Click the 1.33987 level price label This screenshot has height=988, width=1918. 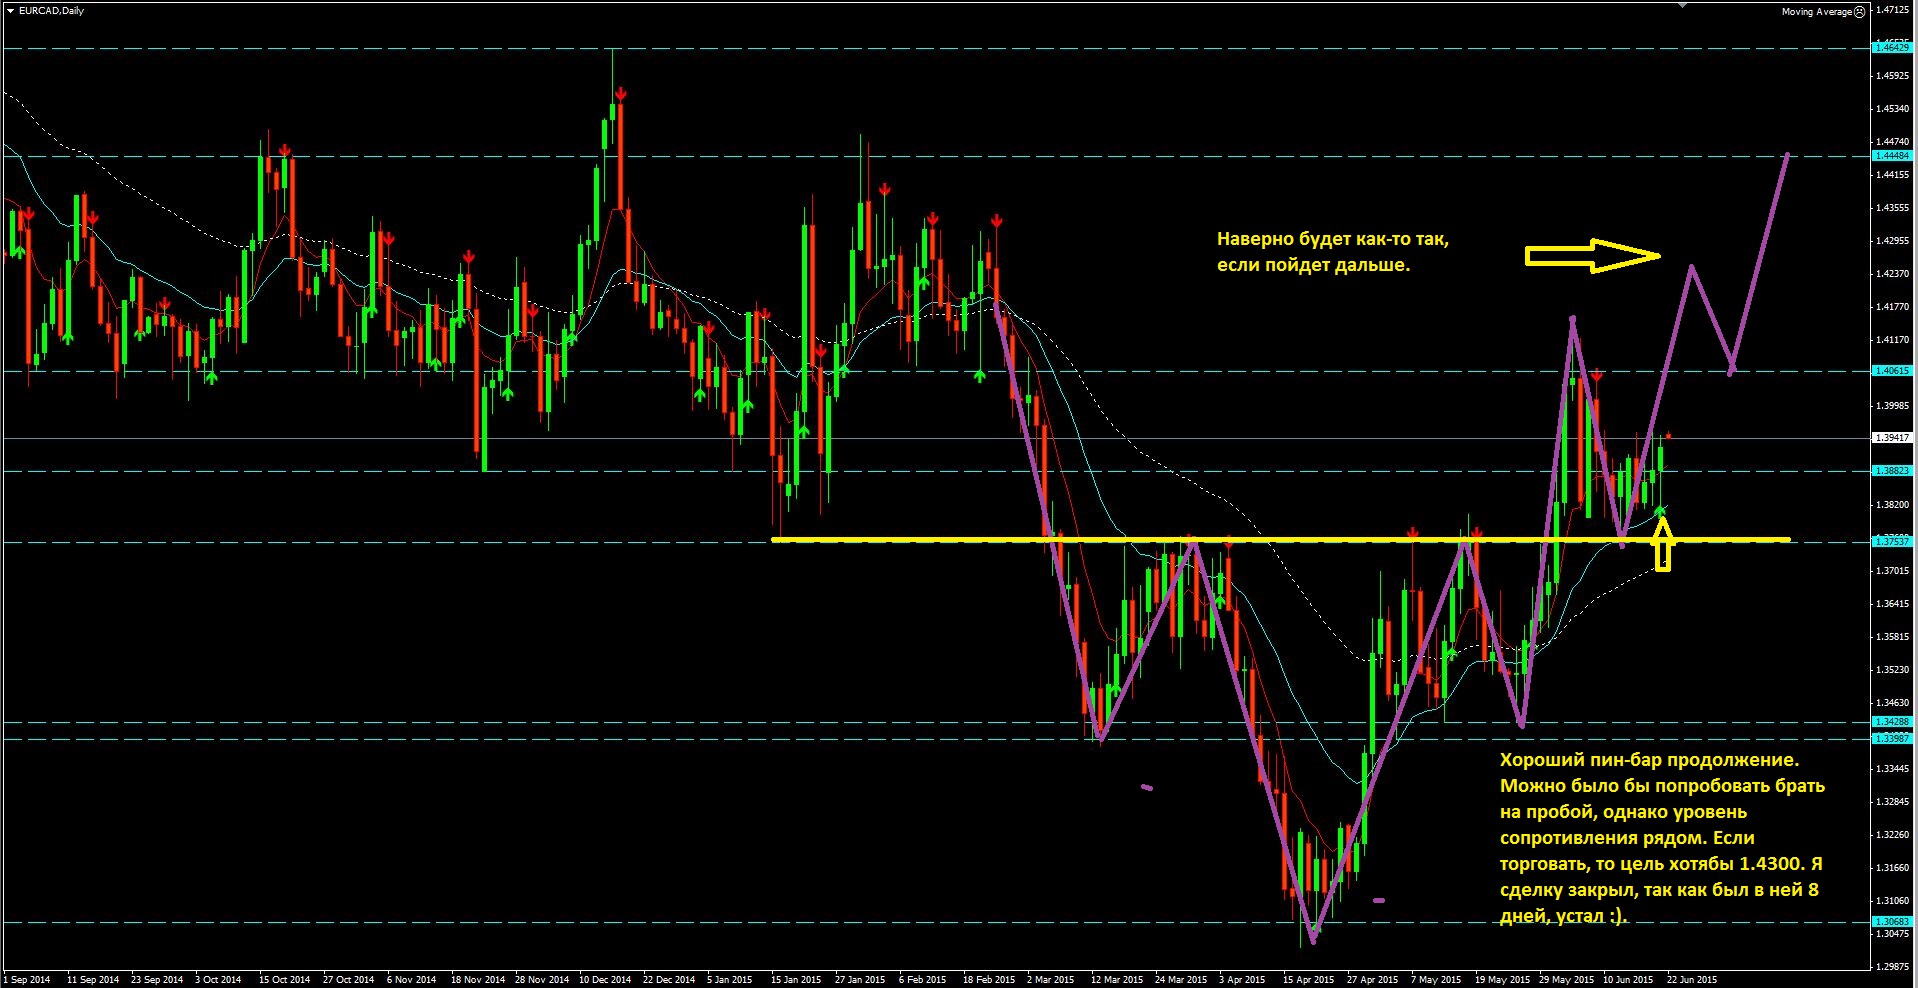(x=1892, y=738)
